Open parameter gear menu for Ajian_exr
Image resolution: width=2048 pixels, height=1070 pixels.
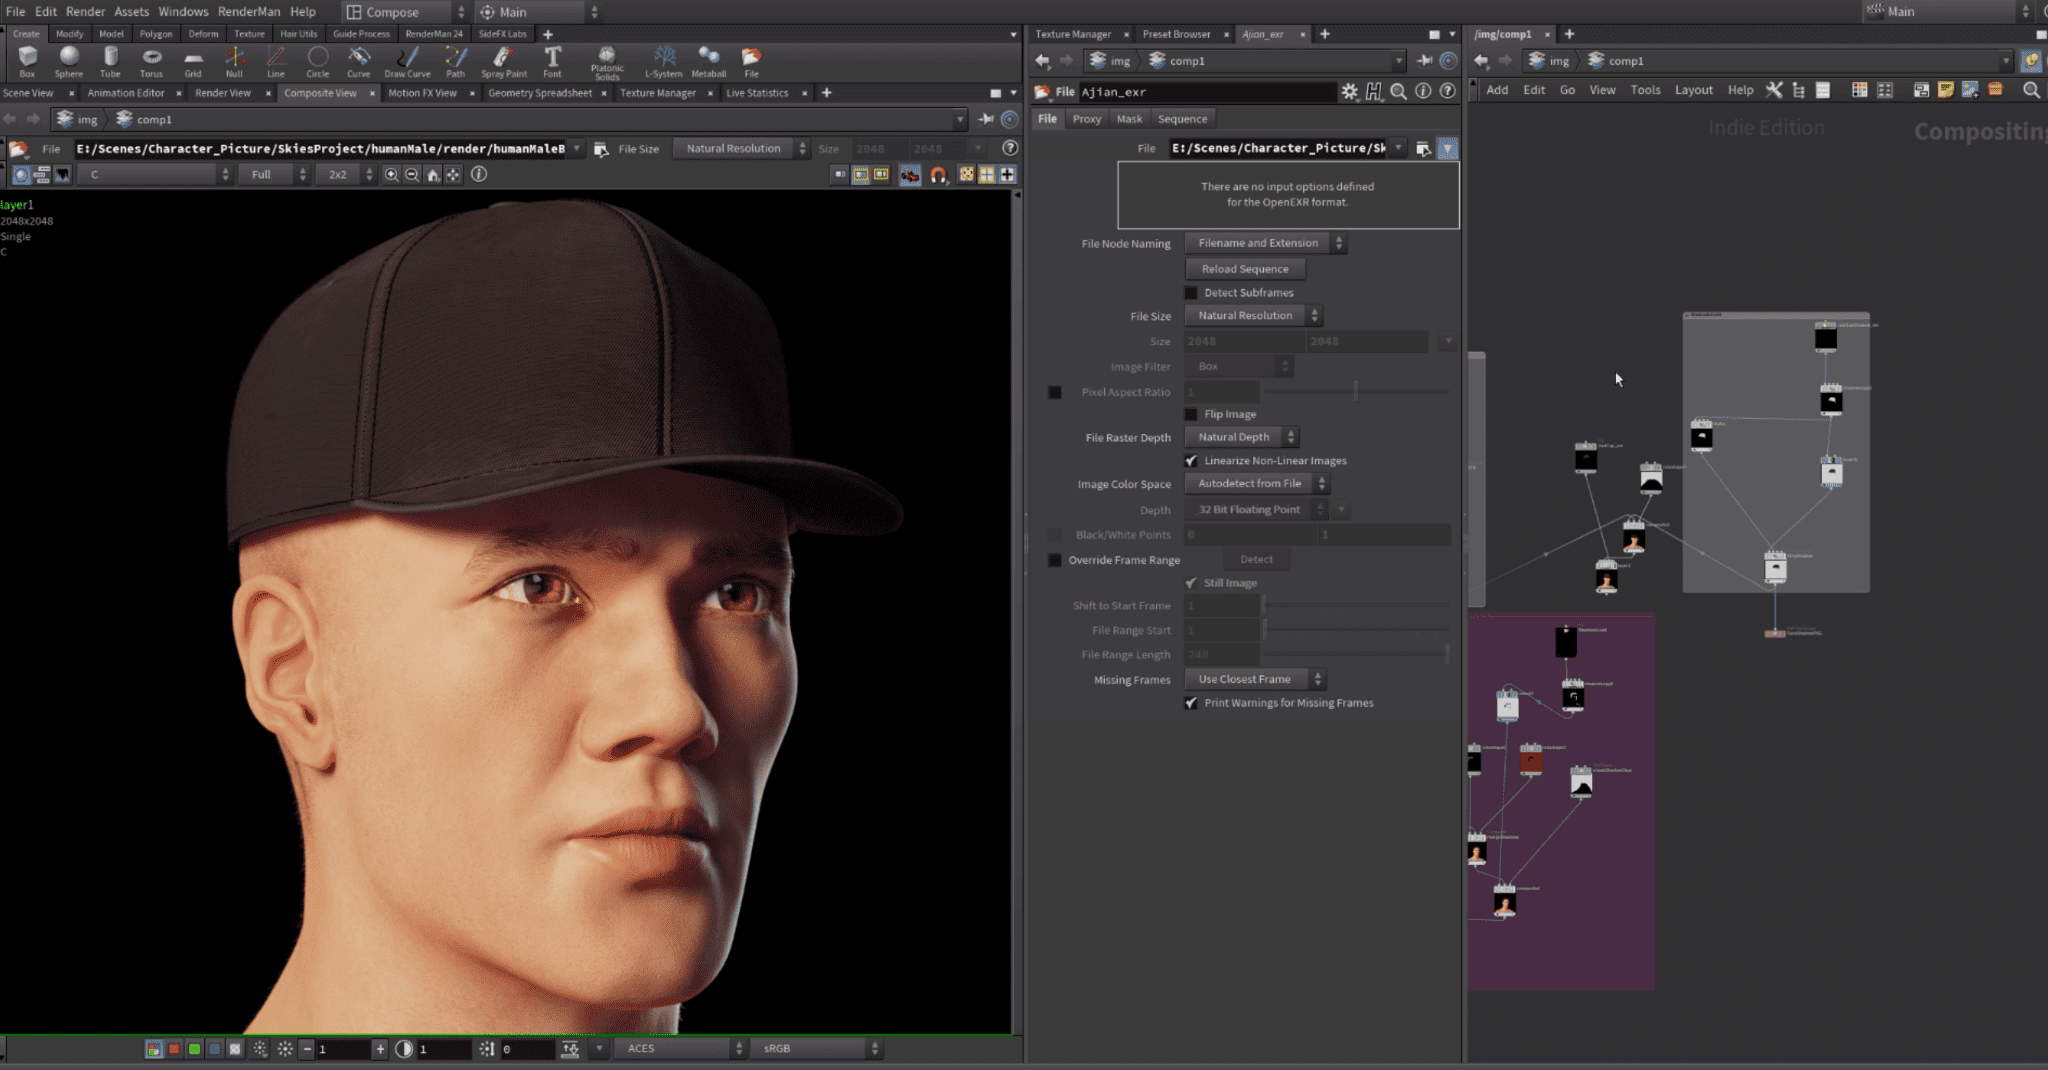pyautogui.click(x=1350, y=92)
